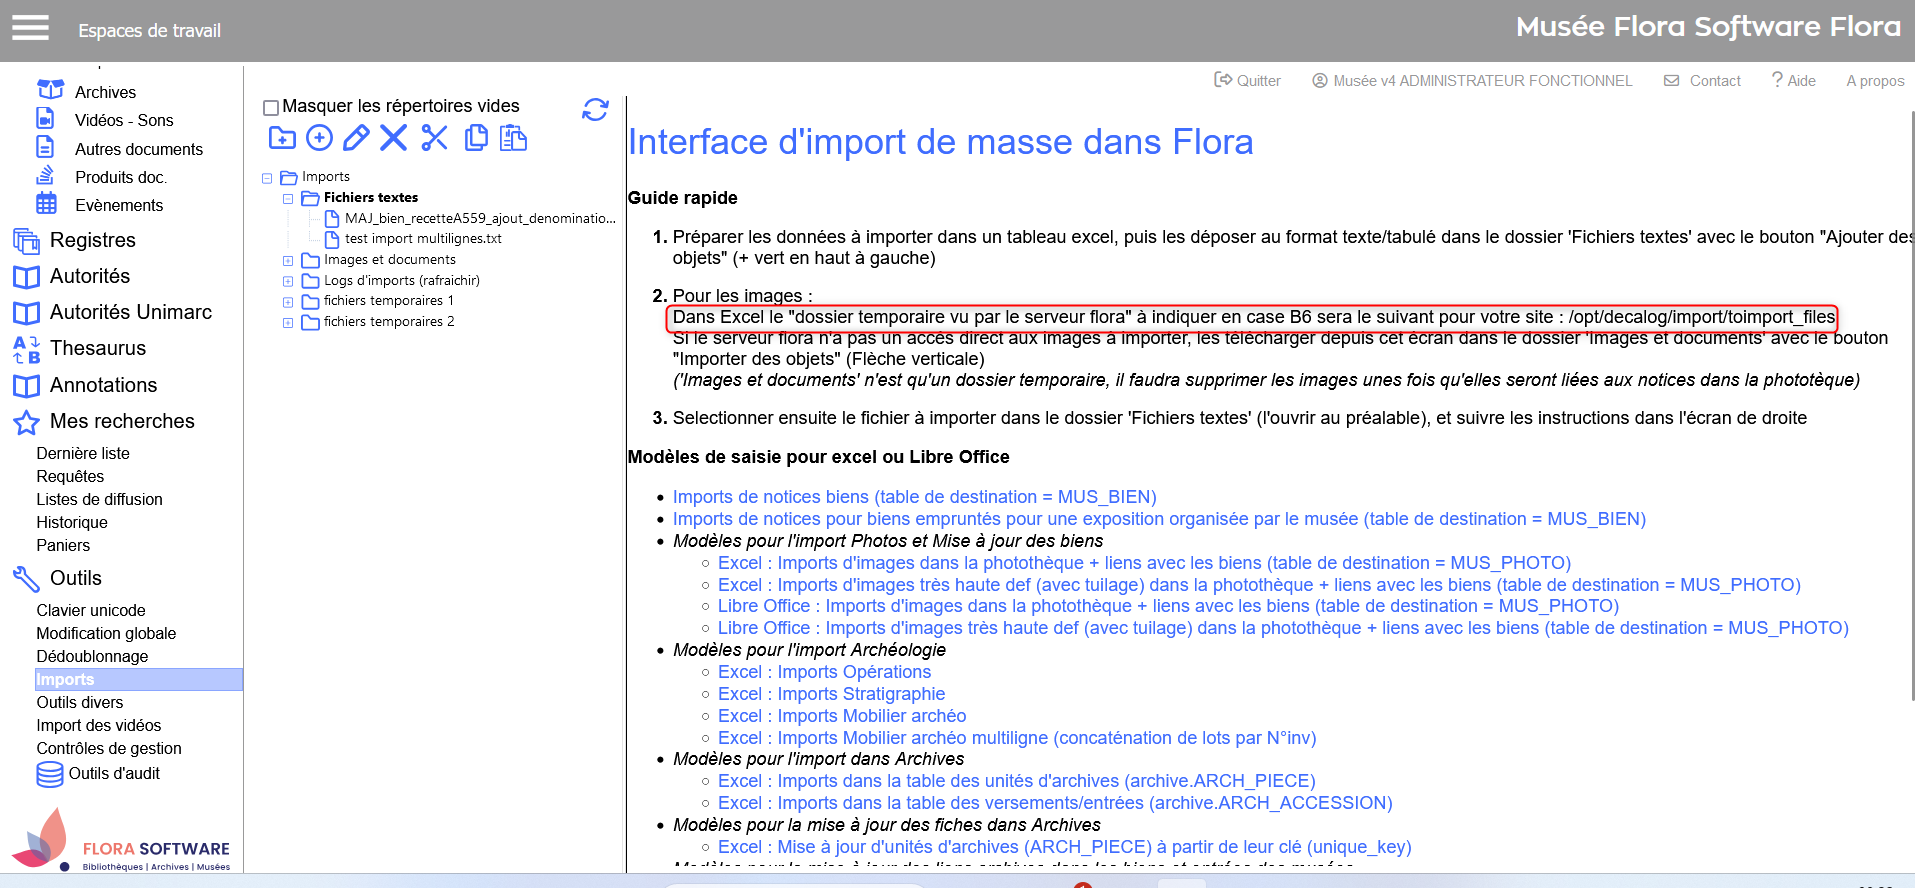The image size is (1915, 888).
Task: Open Import des vidéos
Action: (x=99, y=725)
